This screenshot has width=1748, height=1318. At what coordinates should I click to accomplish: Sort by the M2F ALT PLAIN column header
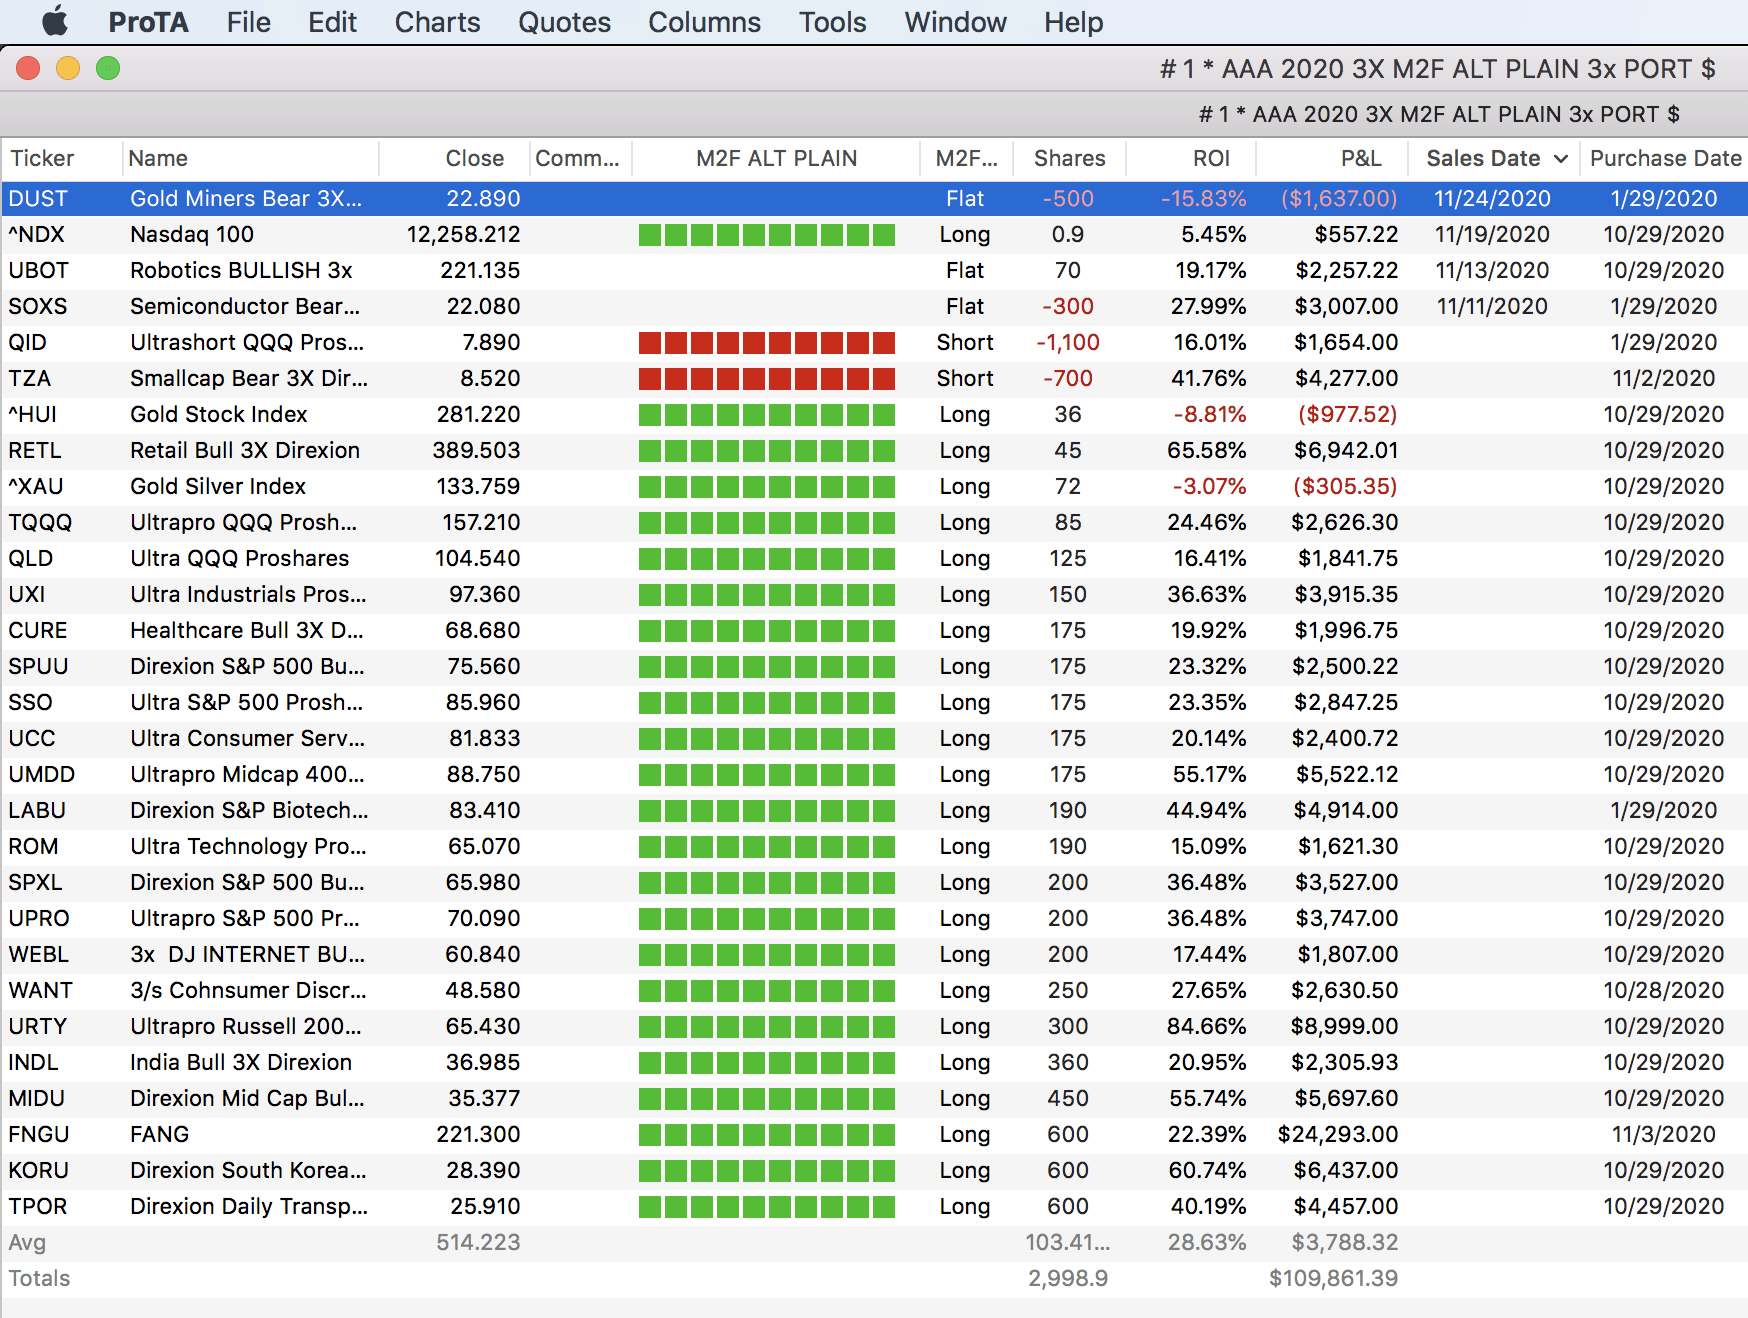pyautogui.click(x=776, y=158)
